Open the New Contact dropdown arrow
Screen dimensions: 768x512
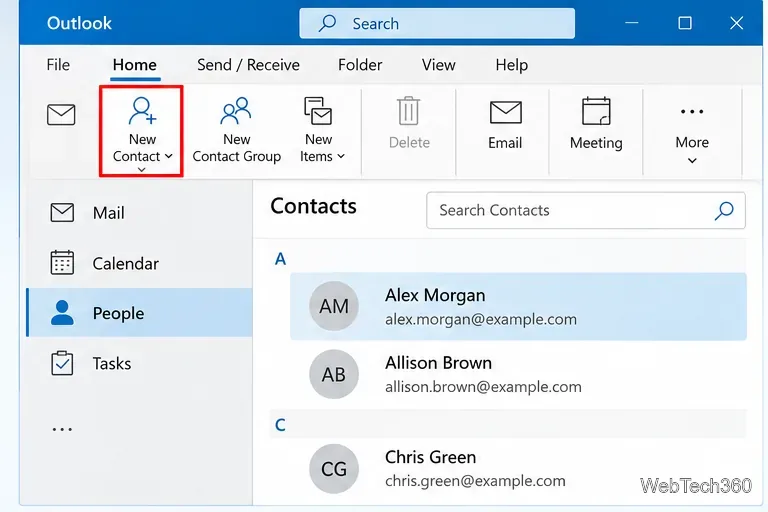point(168,156)
